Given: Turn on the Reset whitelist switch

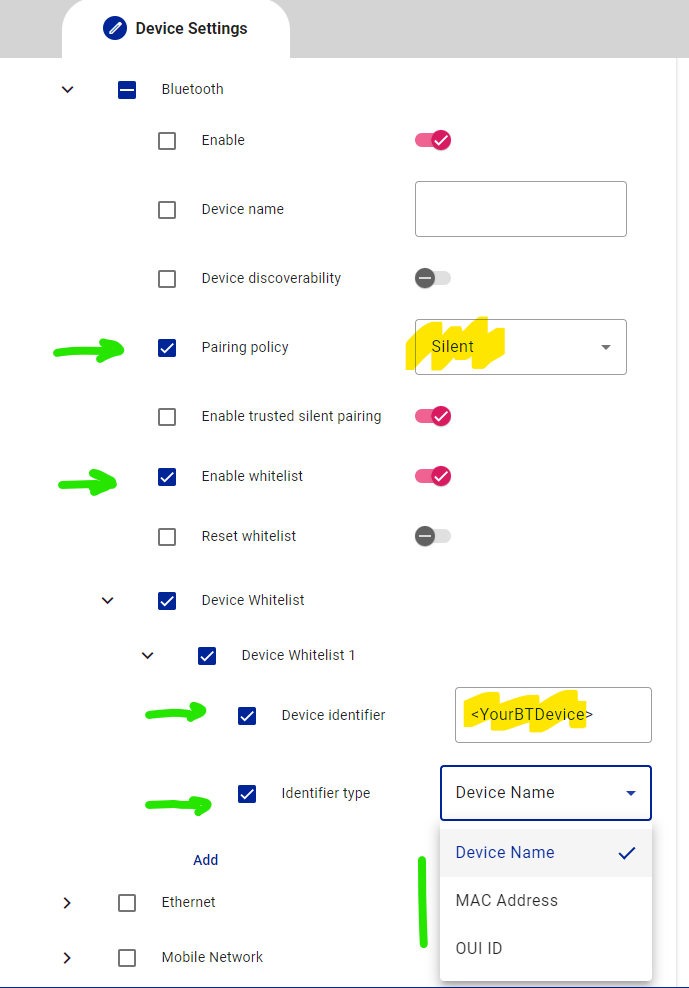Looking at the screenshot, I should point(433,536).
